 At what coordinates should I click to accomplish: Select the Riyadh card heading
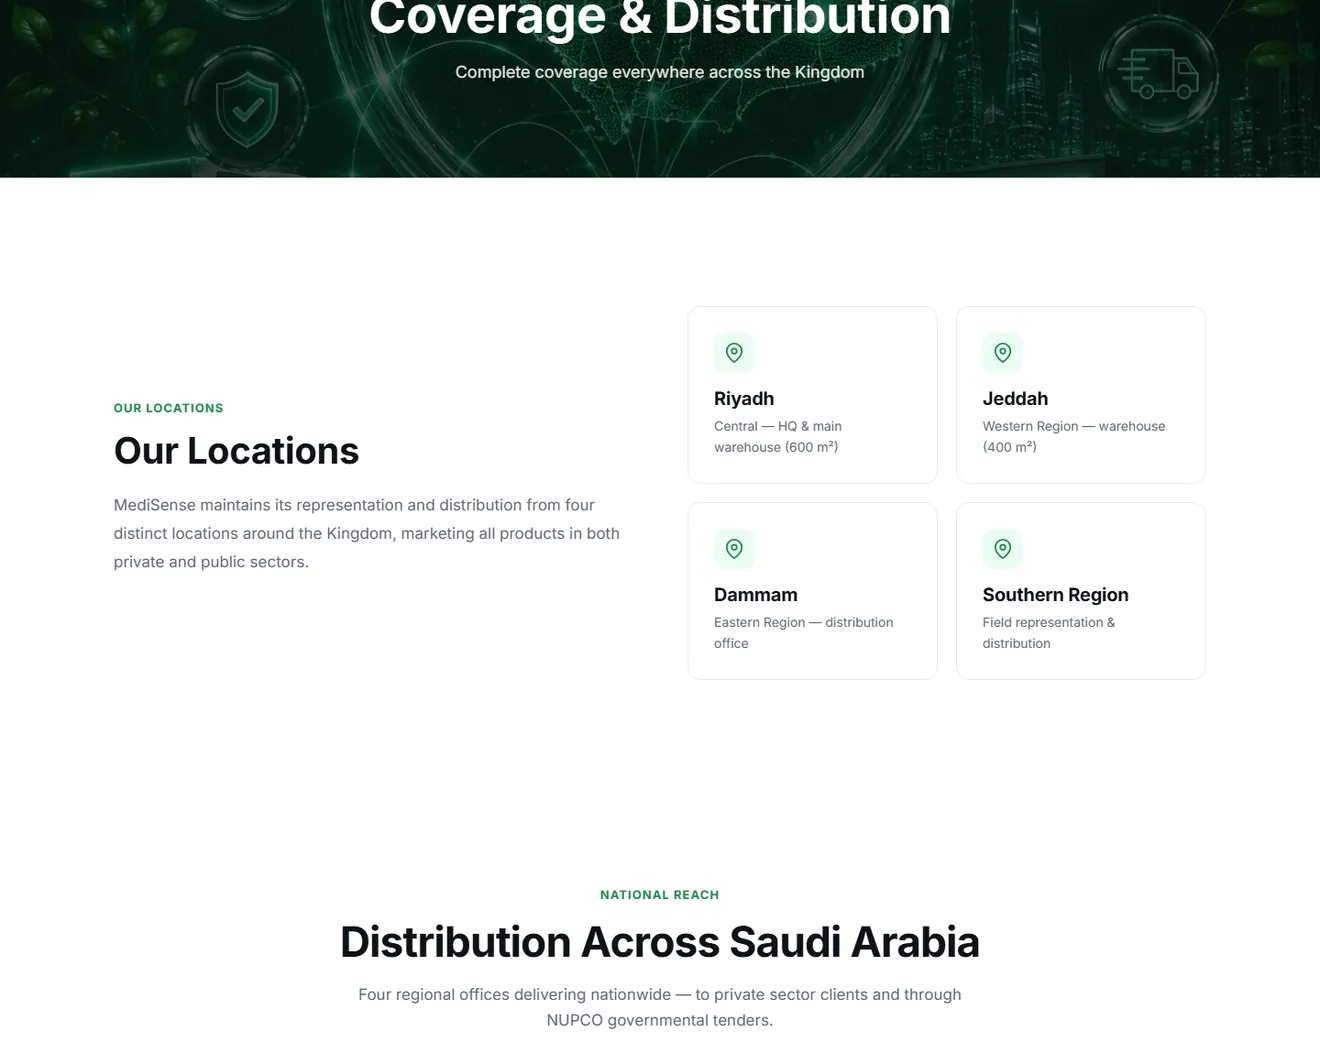744,399
